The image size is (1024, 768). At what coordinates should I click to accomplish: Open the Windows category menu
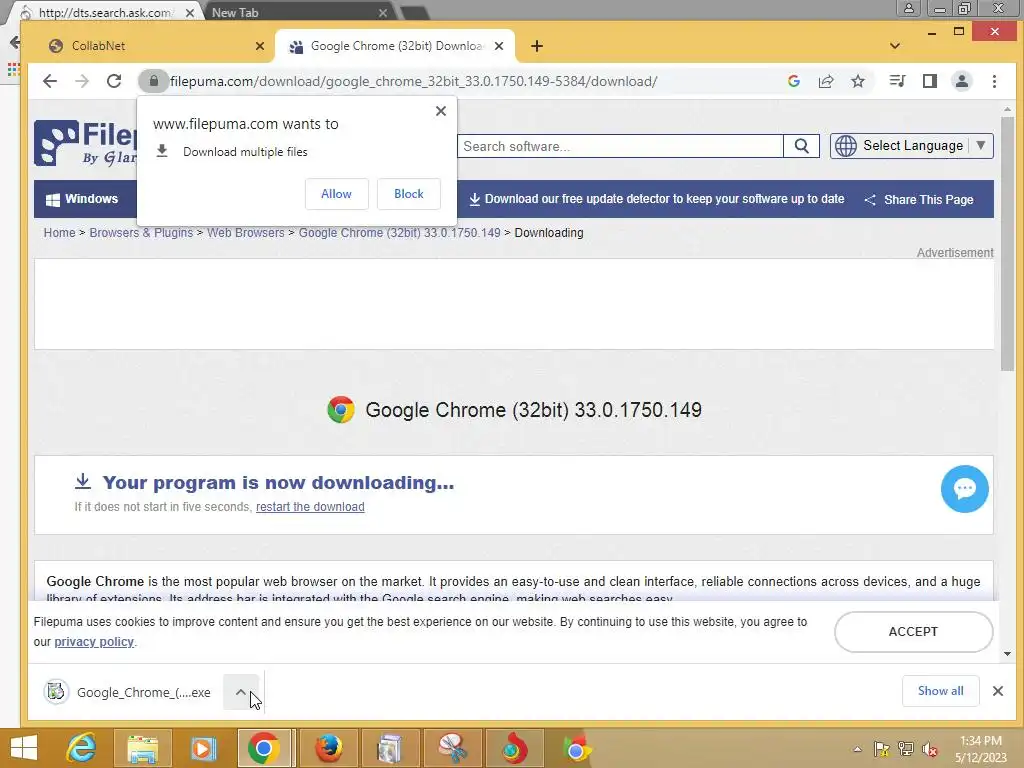83,199
